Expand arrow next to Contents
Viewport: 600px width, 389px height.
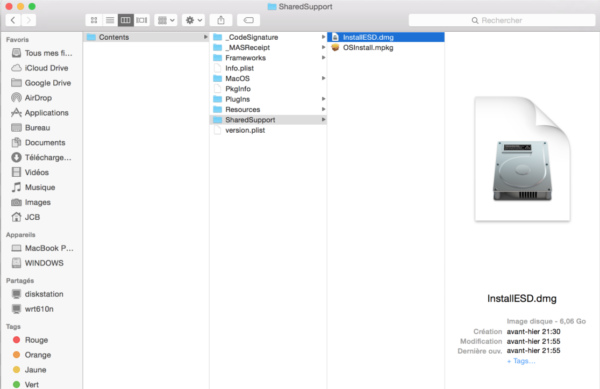click(205, 37)
